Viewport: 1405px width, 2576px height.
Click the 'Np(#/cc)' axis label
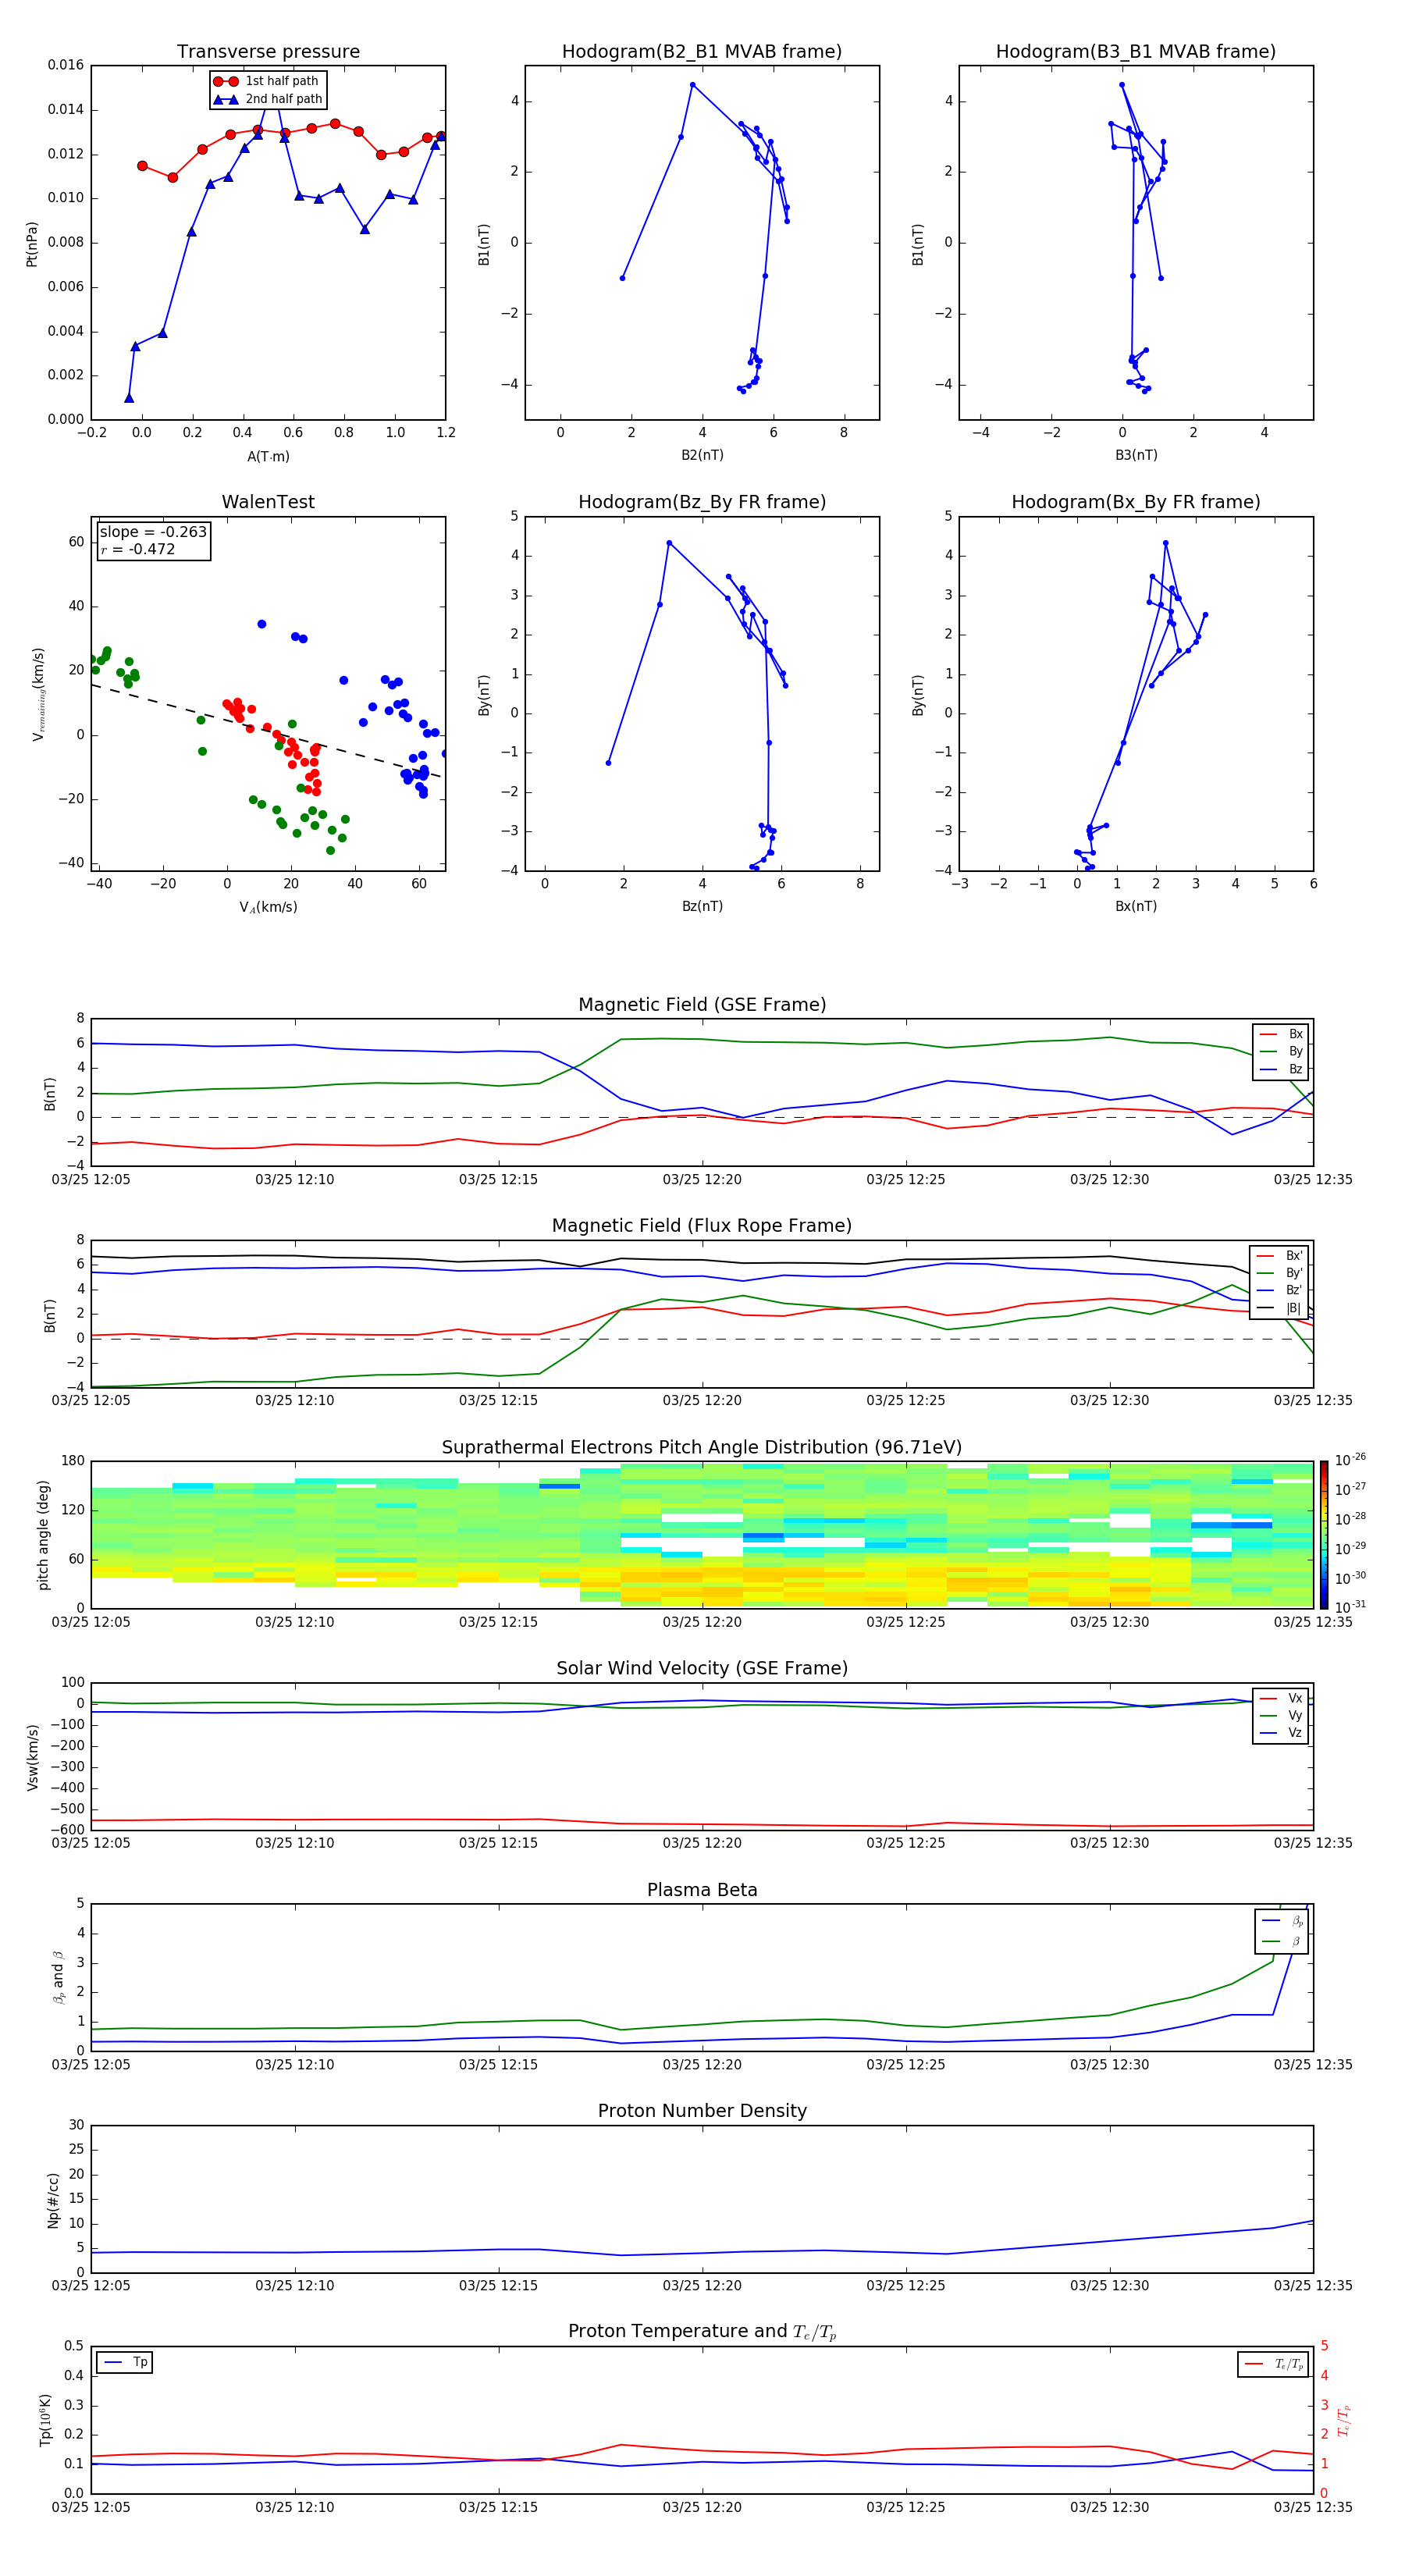coord(53,2200)
